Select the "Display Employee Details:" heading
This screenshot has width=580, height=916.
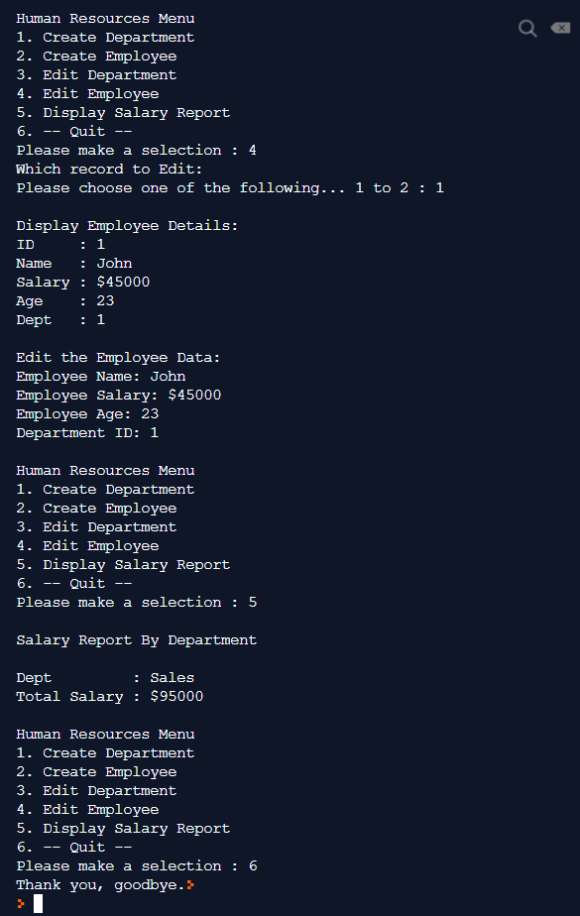point(127,225)
